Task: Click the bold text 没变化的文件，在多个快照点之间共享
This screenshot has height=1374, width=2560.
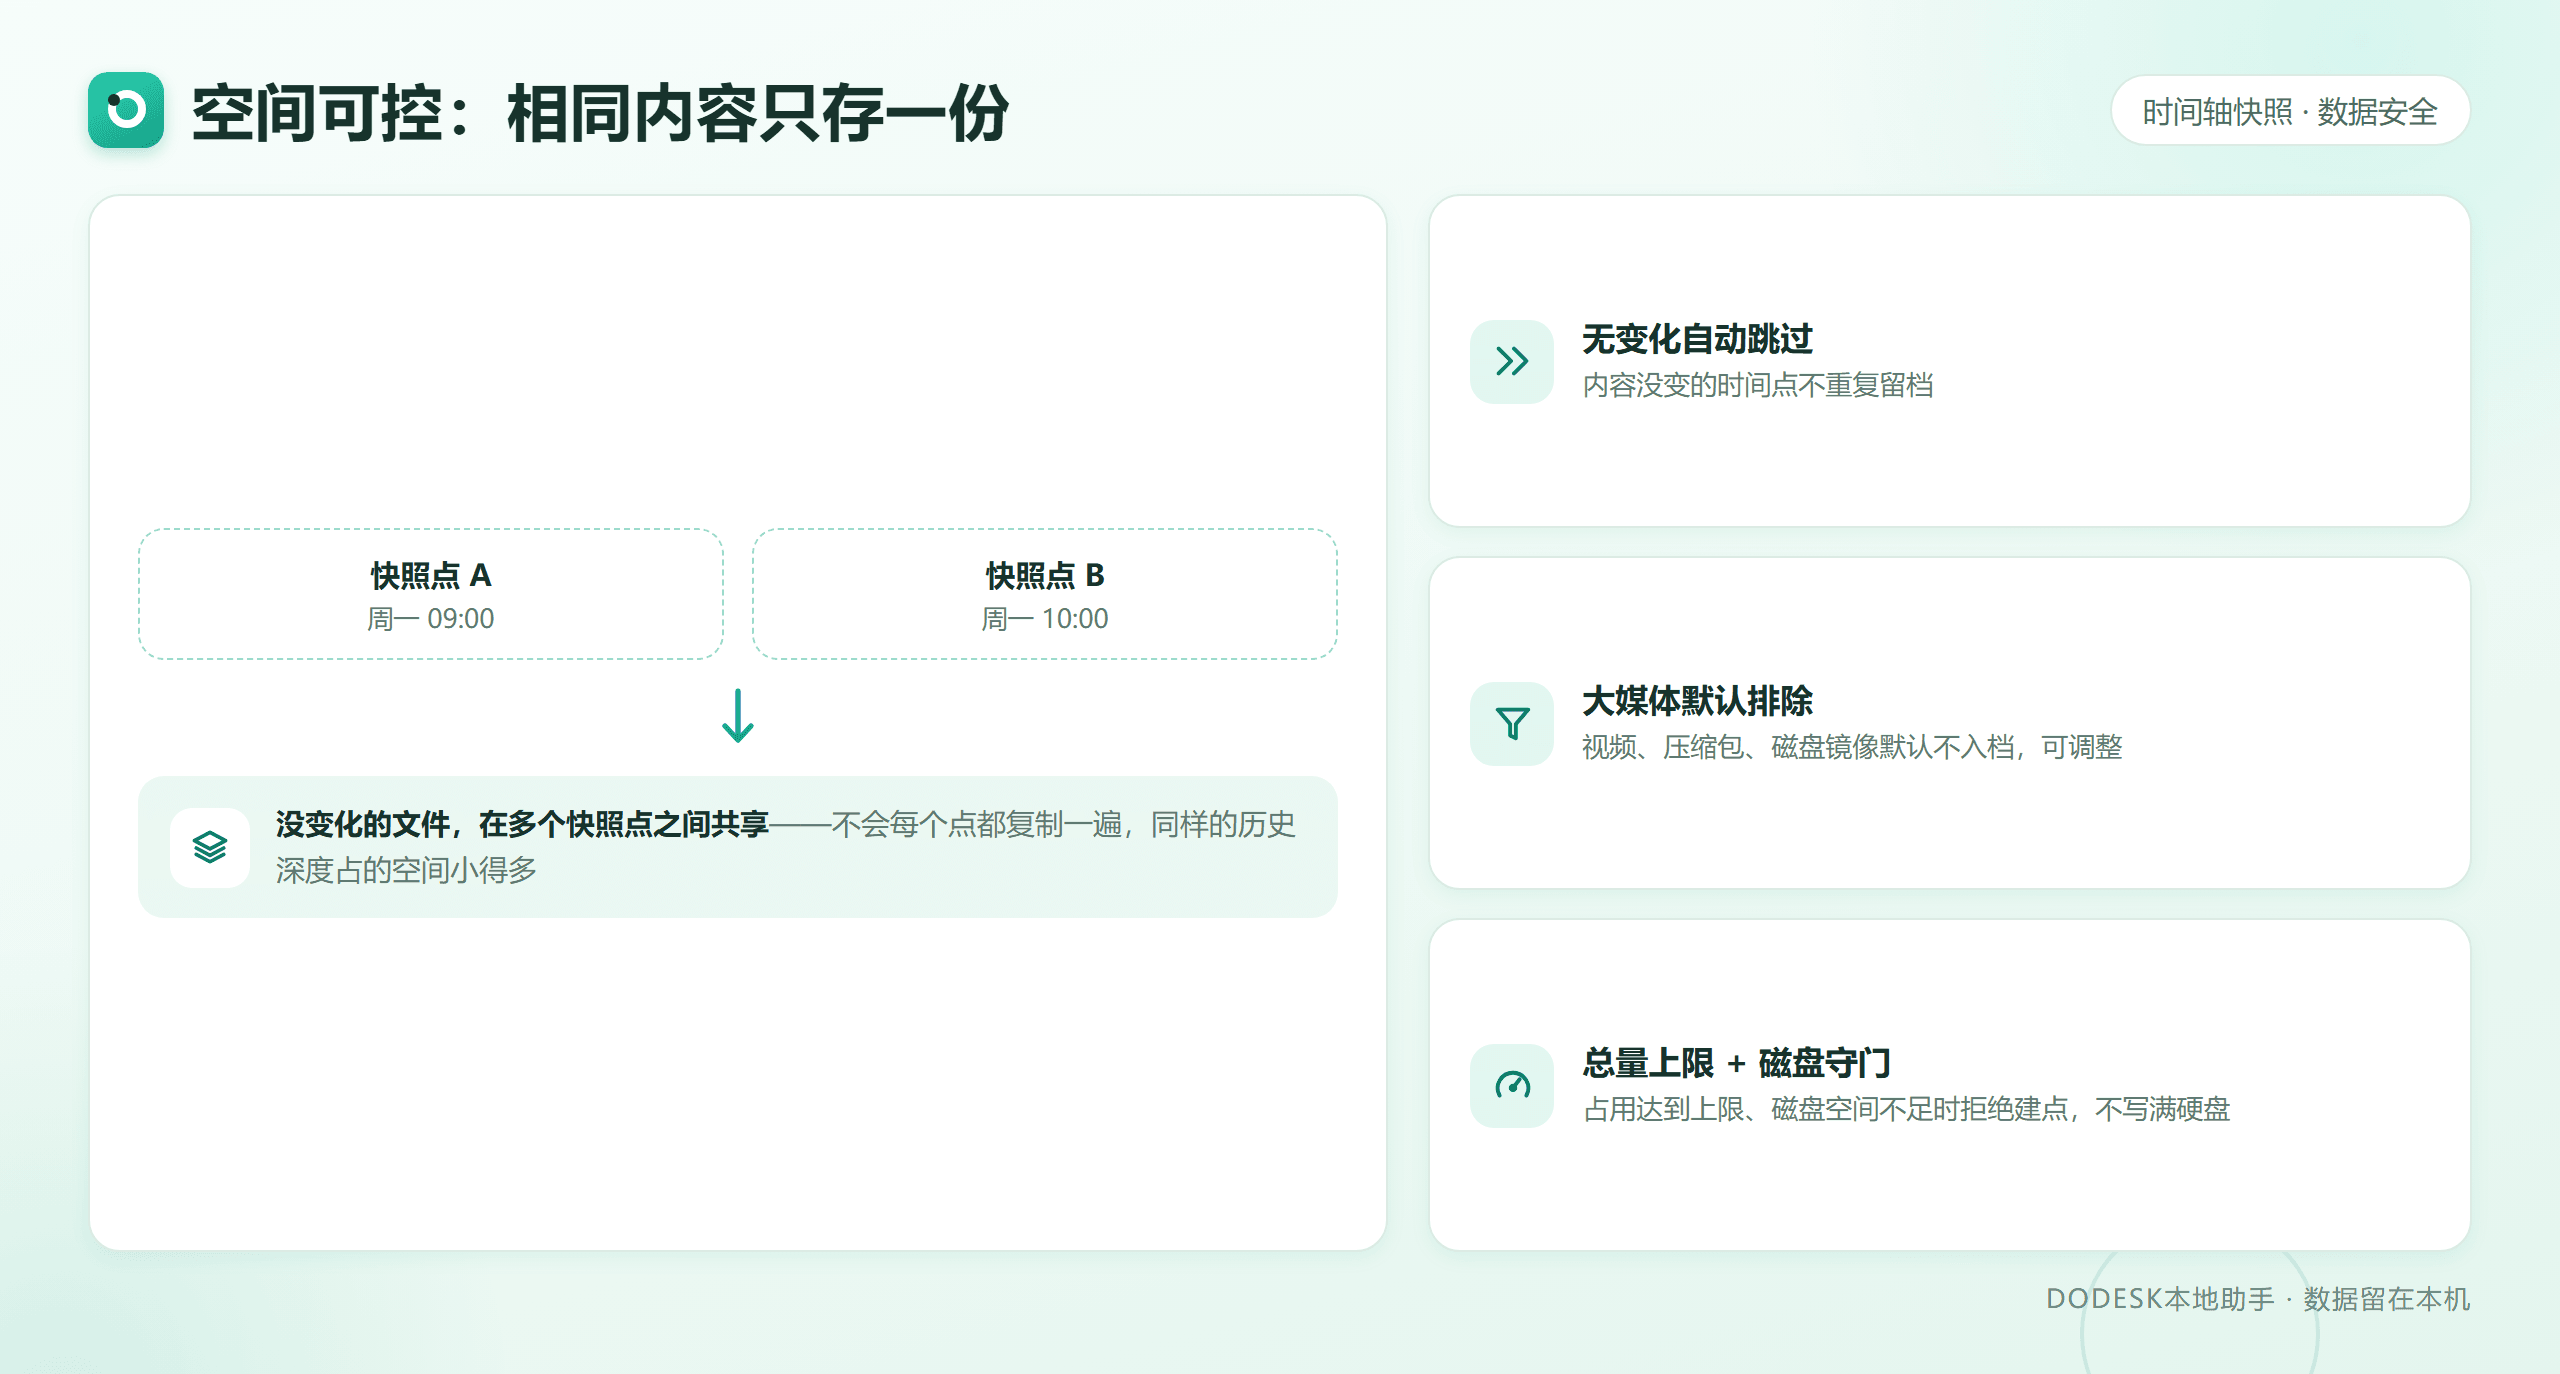Action: click(x=522, y=824)
